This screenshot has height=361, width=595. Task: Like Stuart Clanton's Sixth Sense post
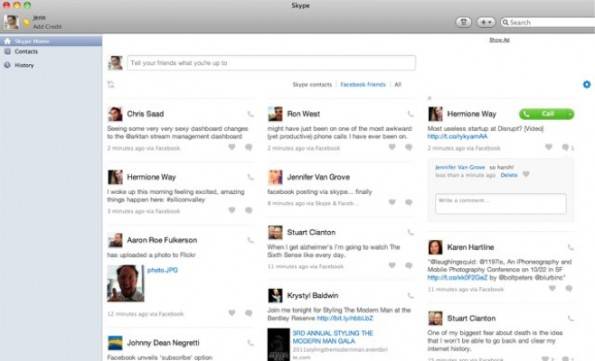click(392, 265)
